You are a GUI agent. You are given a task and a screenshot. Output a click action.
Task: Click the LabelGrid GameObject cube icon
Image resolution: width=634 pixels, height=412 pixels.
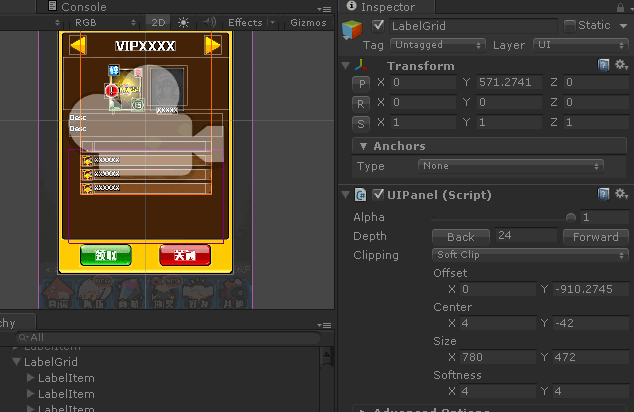352,30
